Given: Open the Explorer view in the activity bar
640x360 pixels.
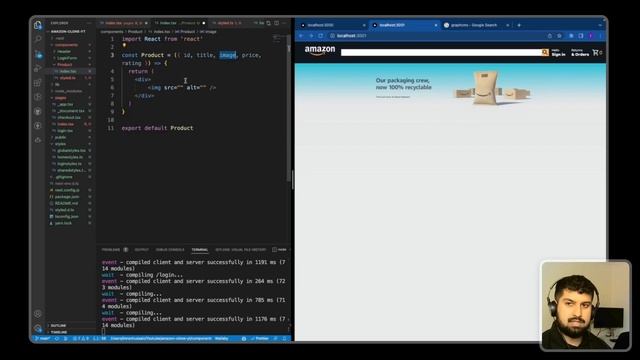Looking at the screenshot, I should click(38, 25).
